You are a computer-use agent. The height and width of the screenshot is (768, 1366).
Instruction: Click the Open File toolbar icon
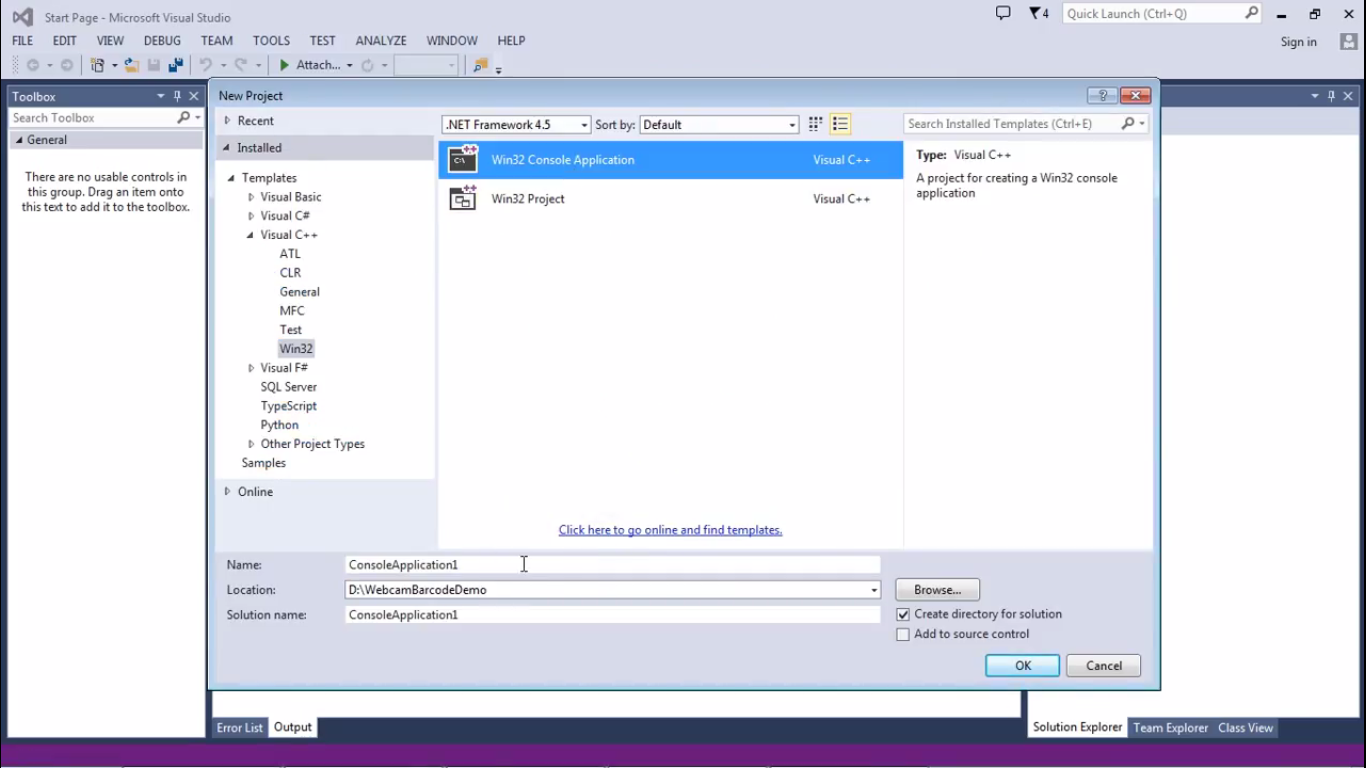click(131, 65)
